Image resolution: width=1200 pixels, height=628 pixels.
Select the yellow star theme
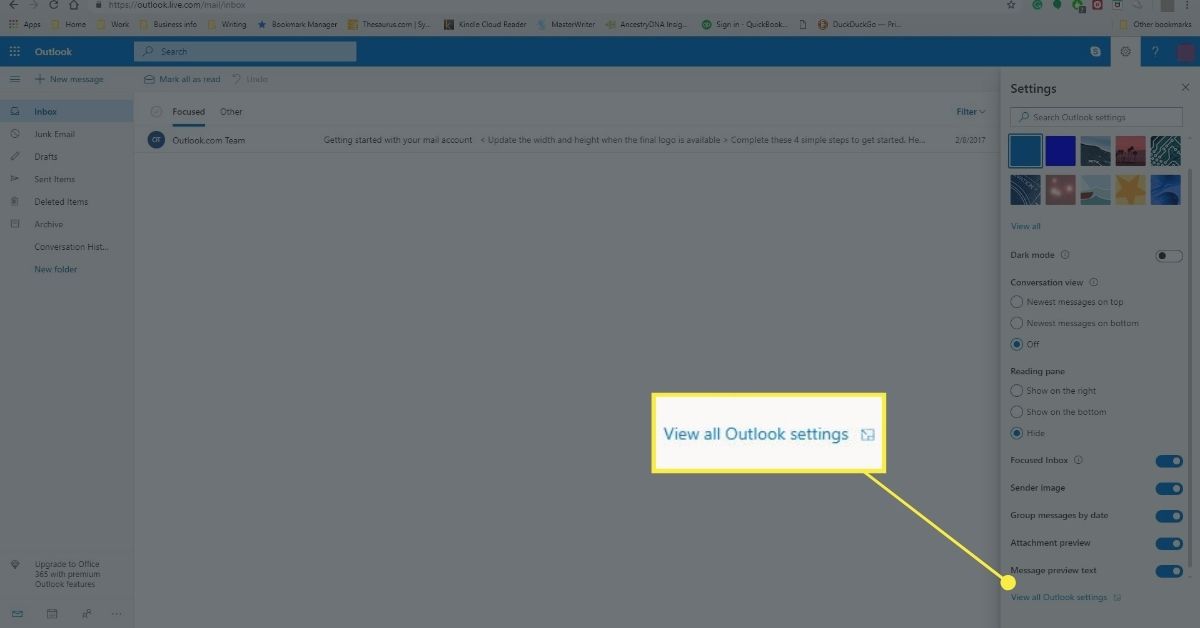[x=1131, y=189]
